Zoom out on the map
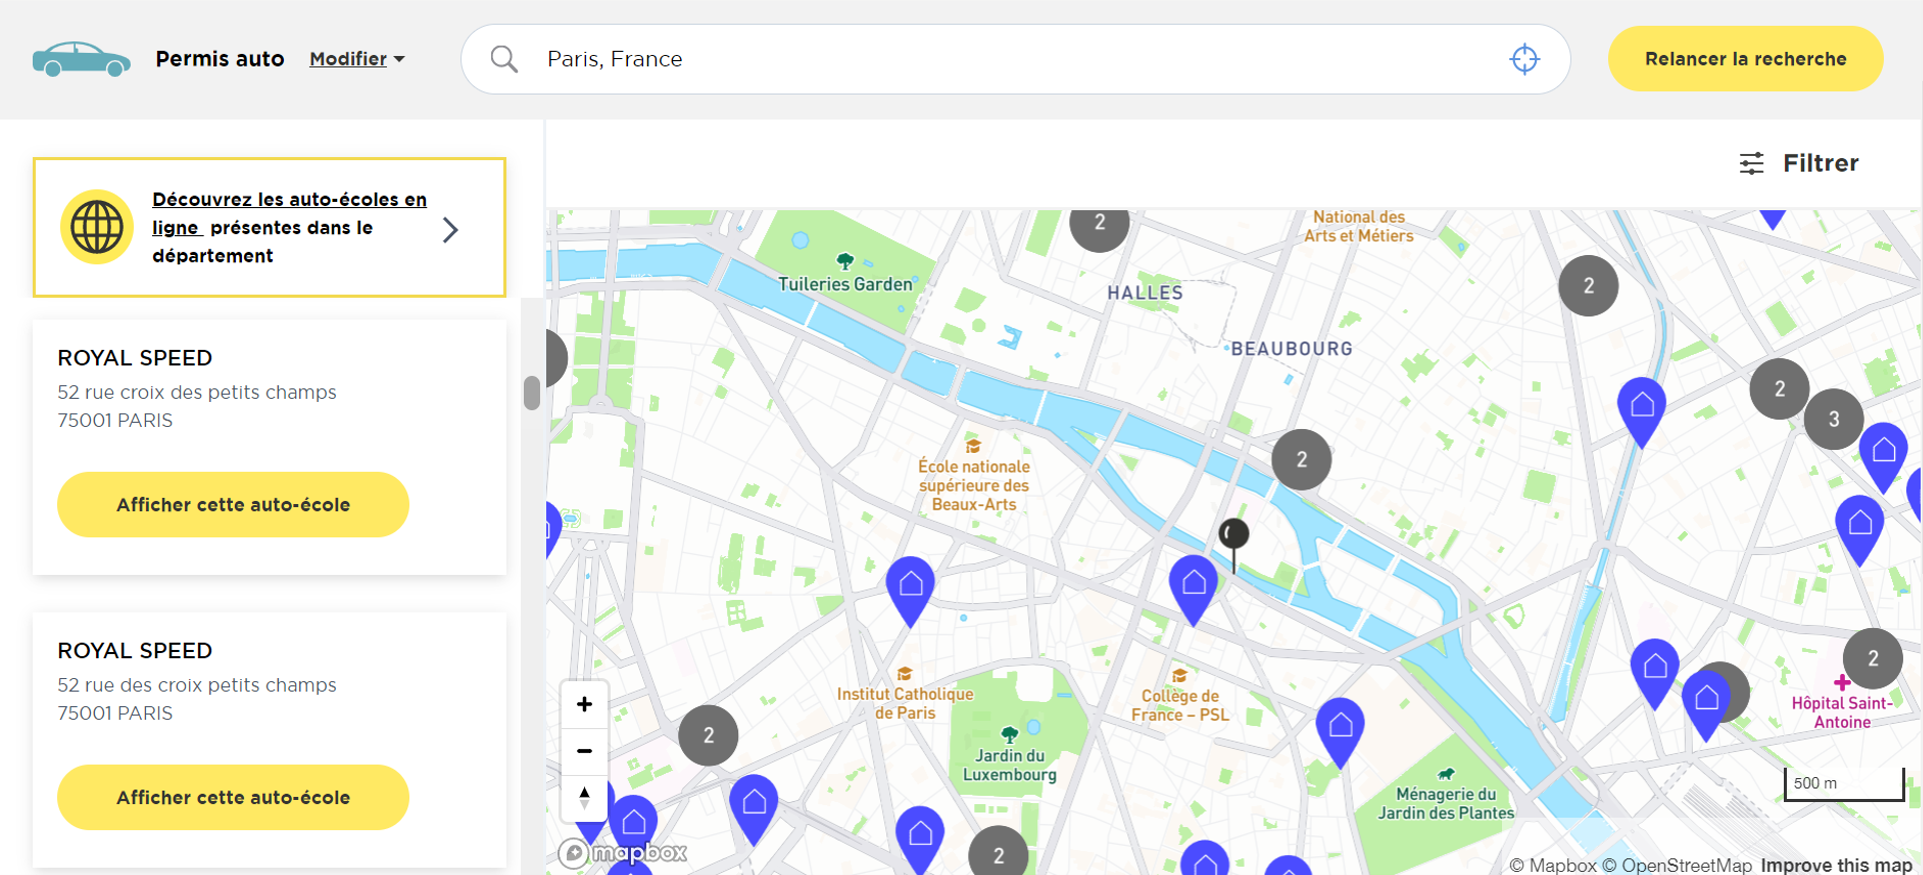 [x=584, y=750]
